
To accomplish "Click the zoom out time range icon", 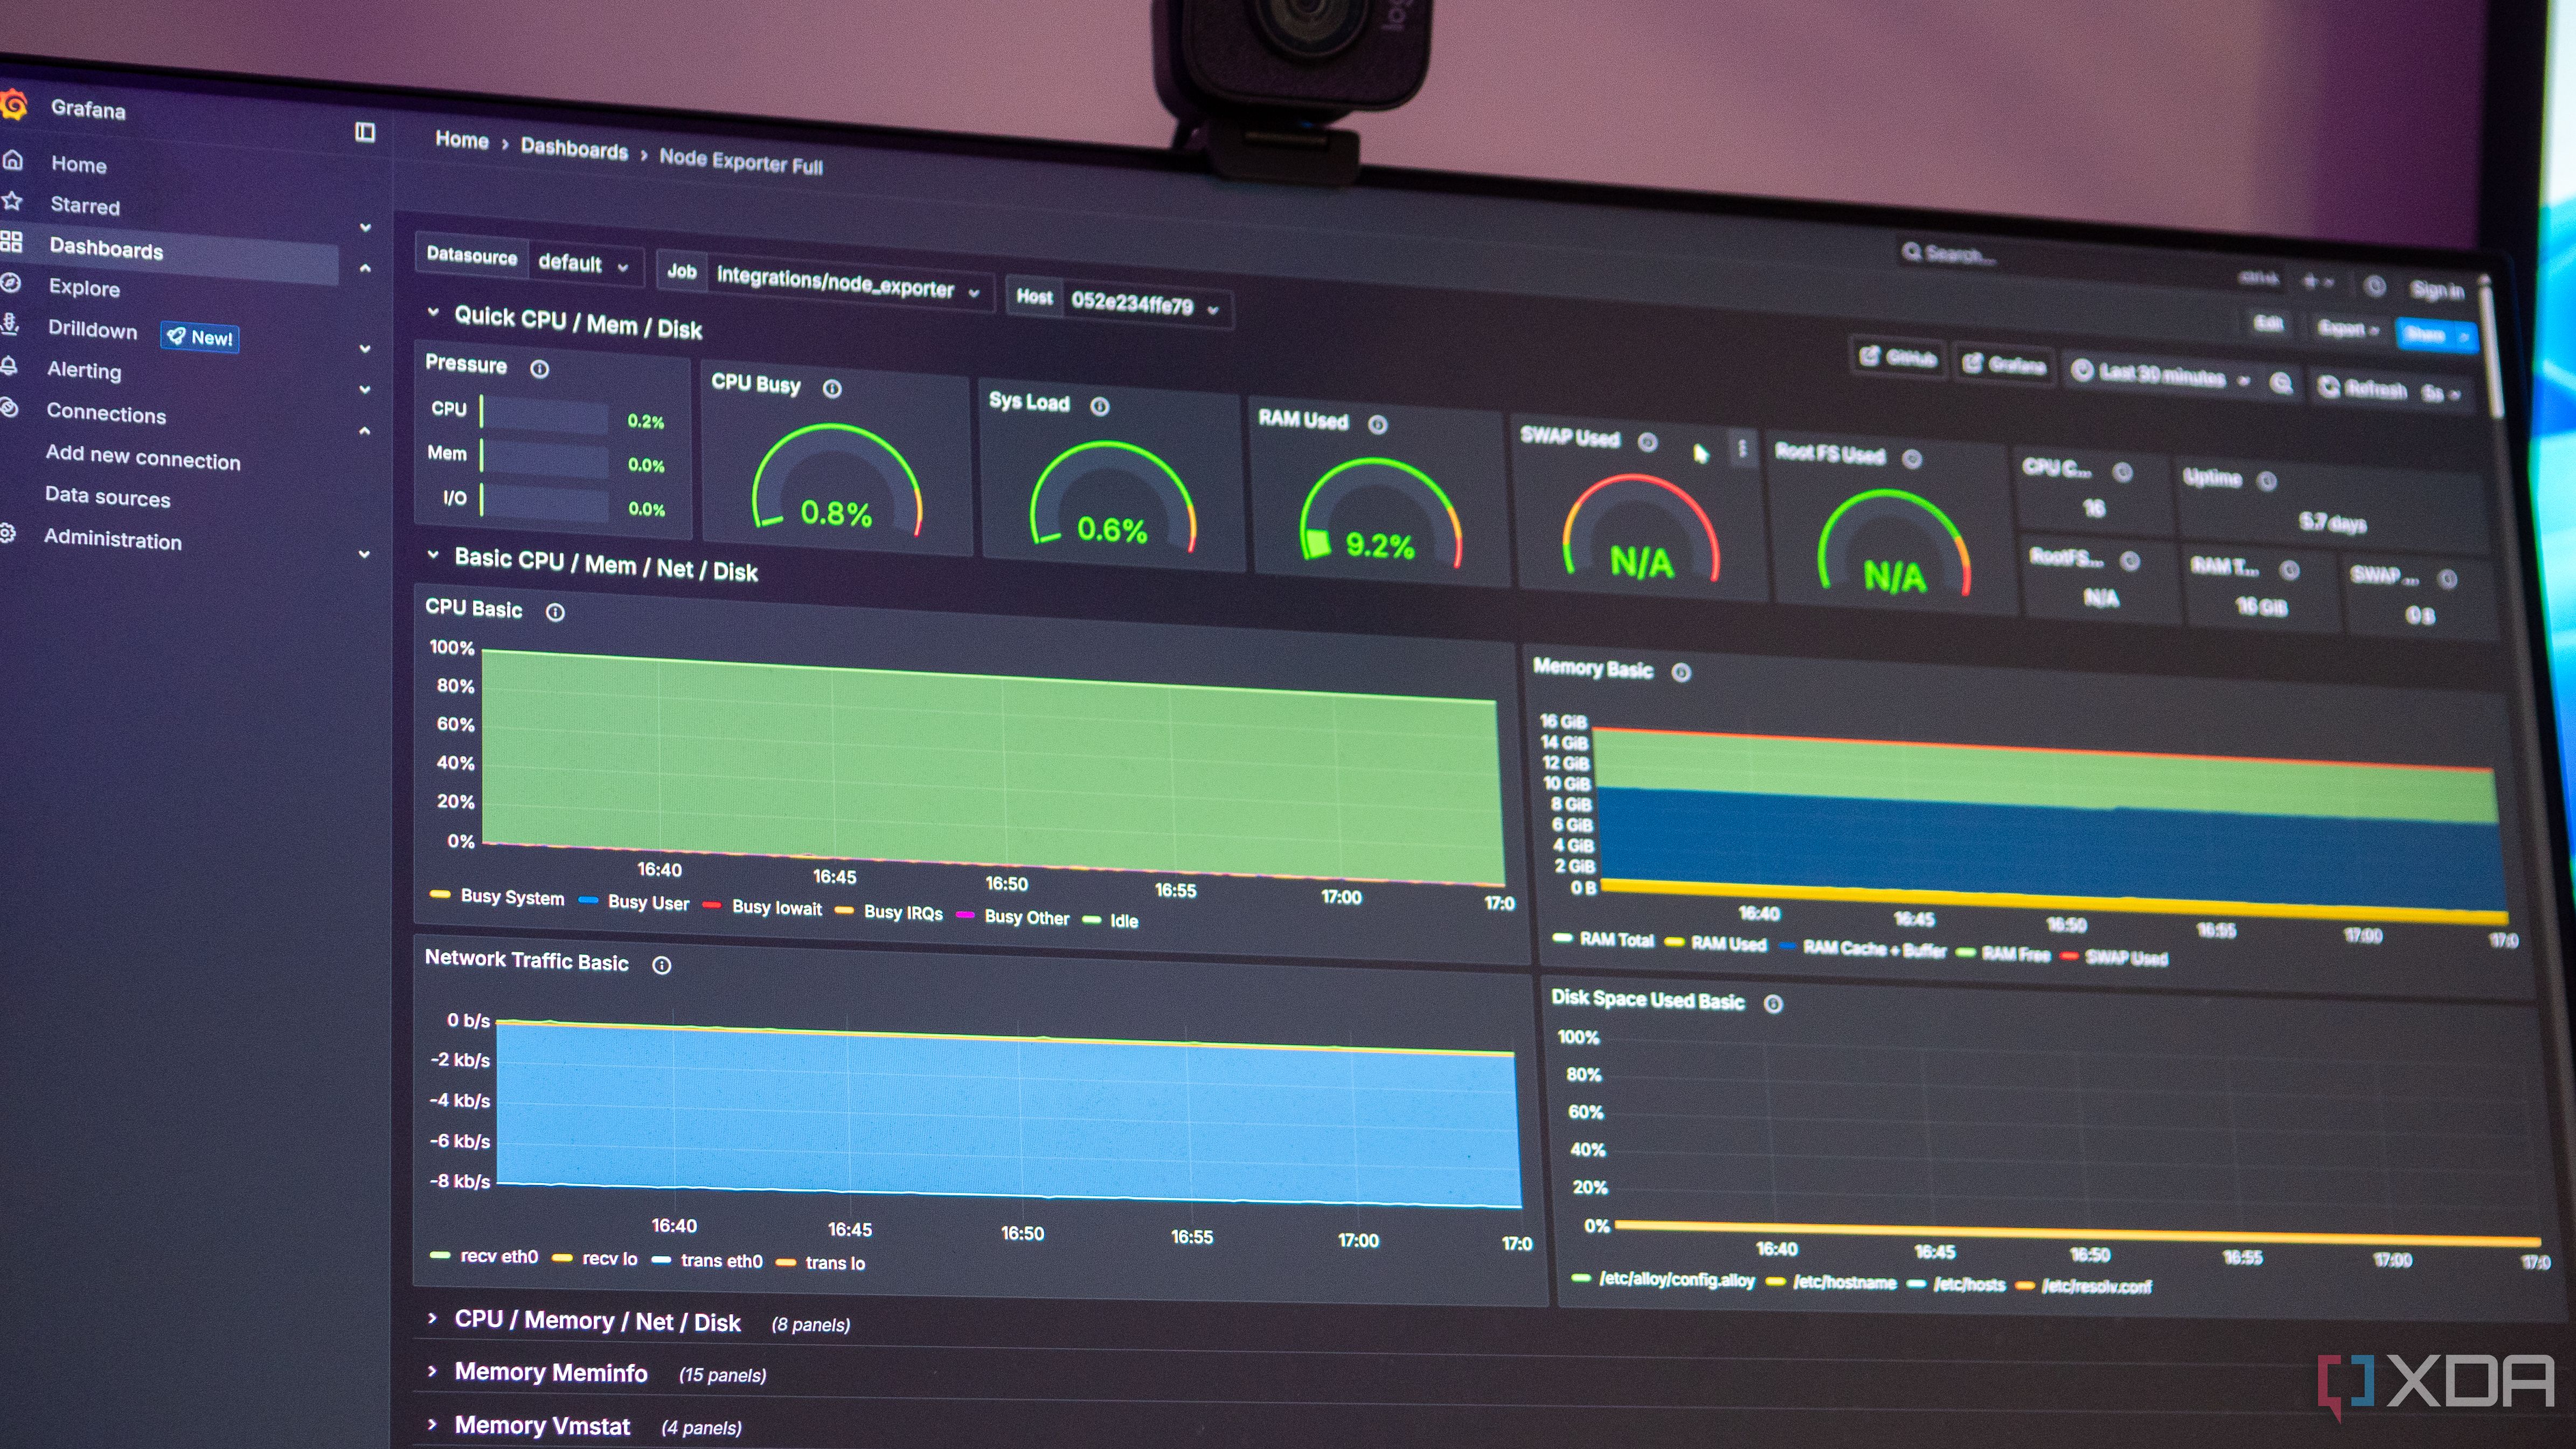I will pyautogui.click(x=2281, y=383).
